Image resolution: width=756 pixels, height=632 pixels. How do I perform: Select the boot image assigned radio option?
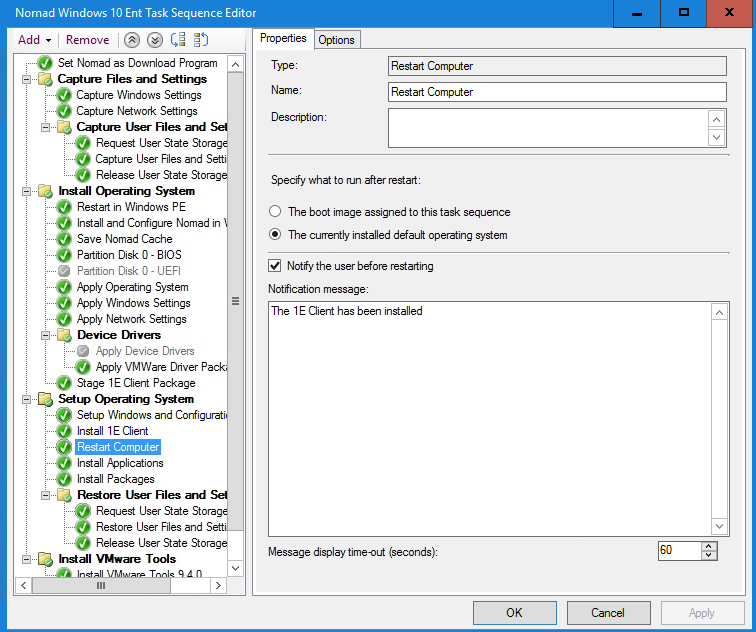tap(275, 212)
